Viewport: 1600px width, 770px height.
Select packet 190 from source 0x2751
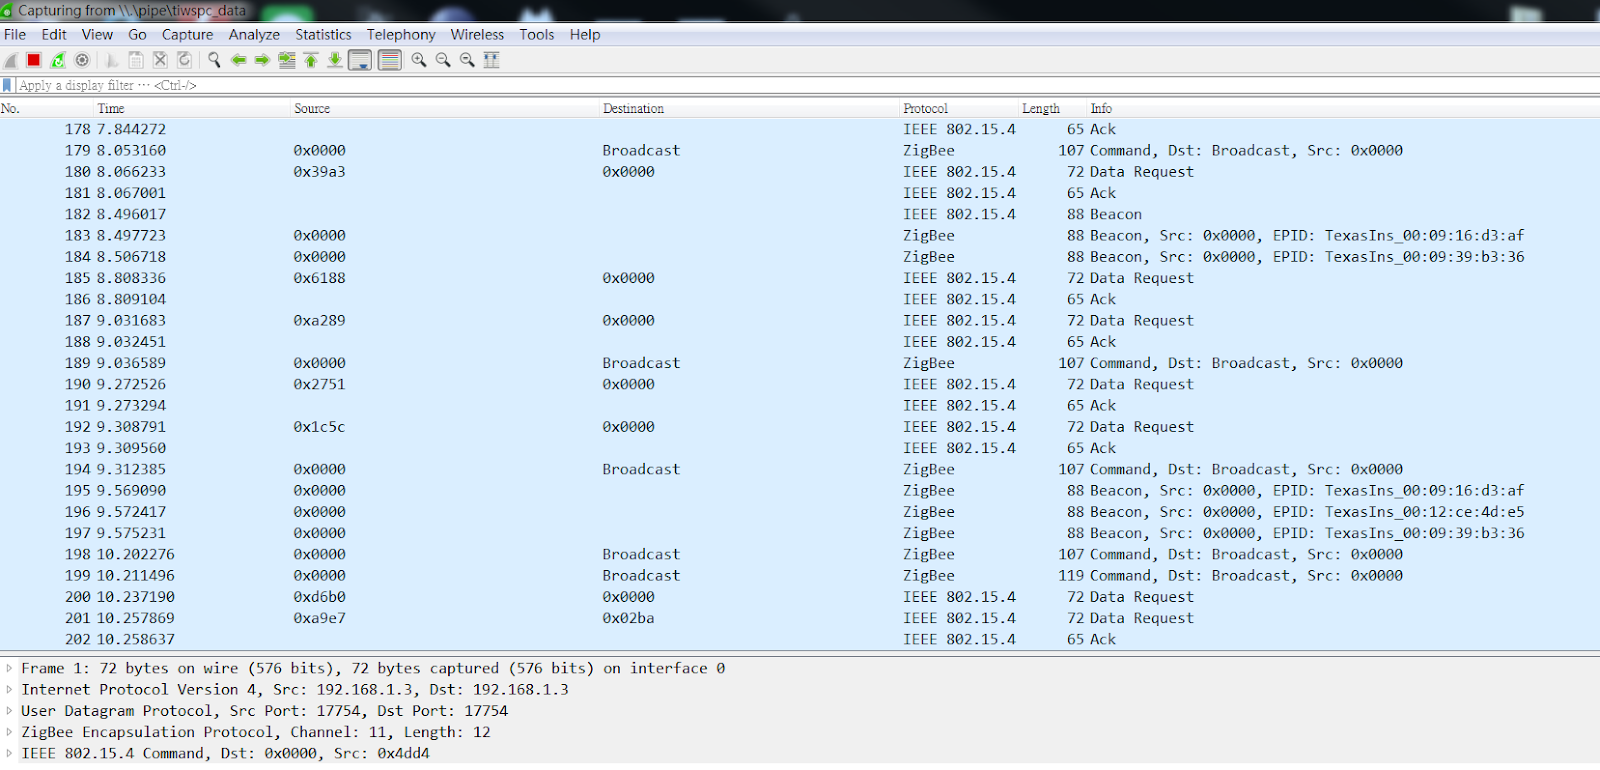[x=800, y=384]
